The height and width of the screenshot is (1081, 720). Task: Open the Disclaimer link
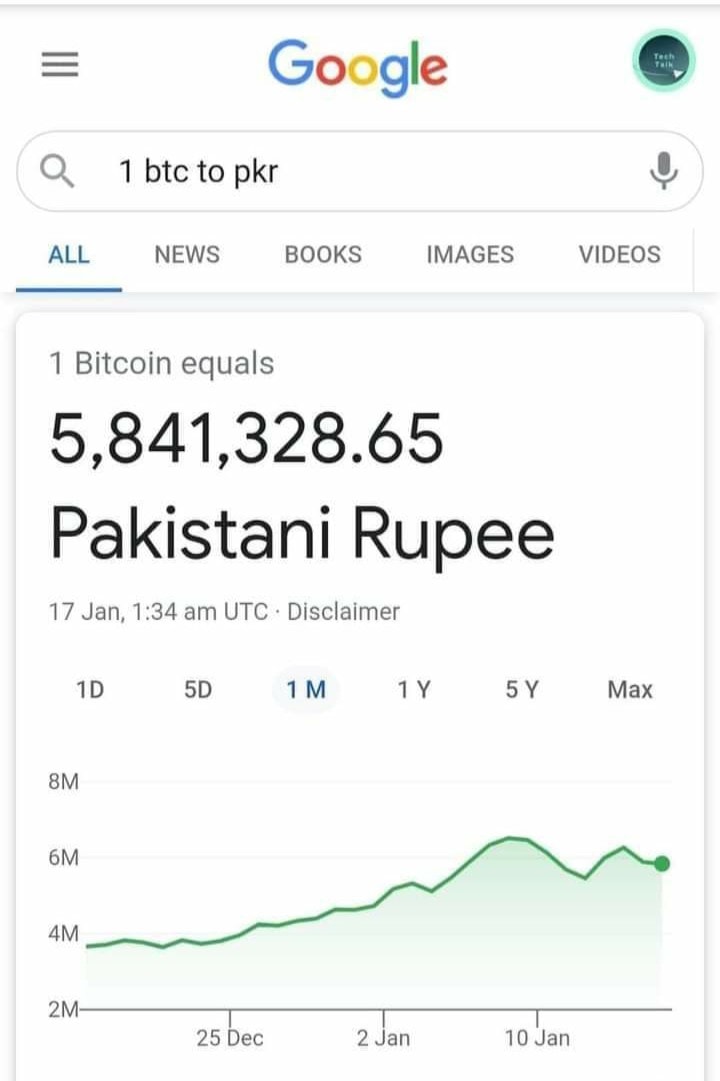pos(343,612)
